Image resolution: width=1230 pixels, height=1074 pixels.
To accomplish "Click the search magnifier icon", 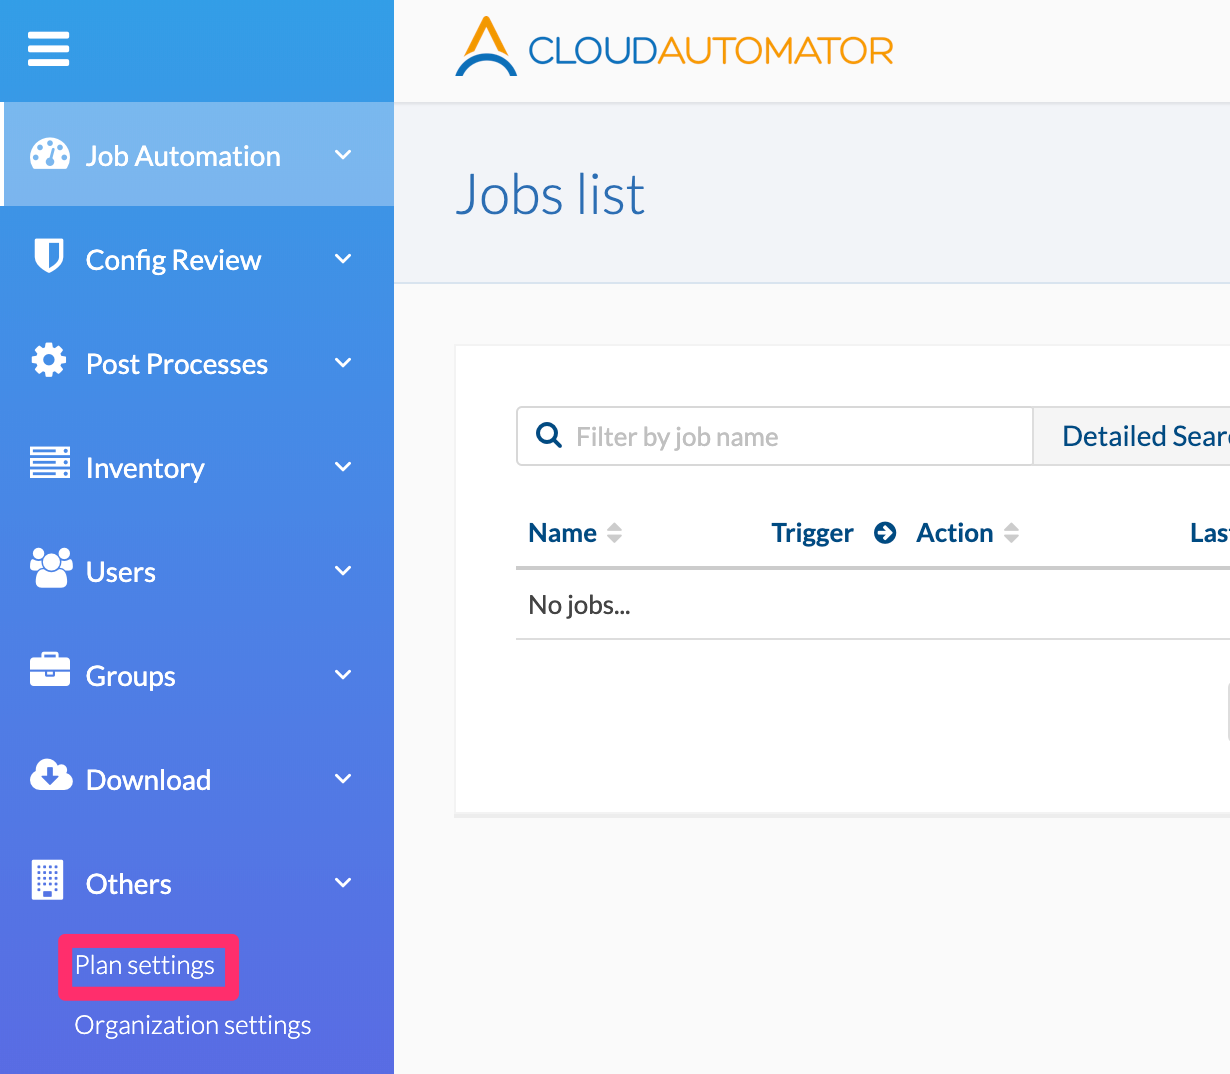I will coord(549,435).
